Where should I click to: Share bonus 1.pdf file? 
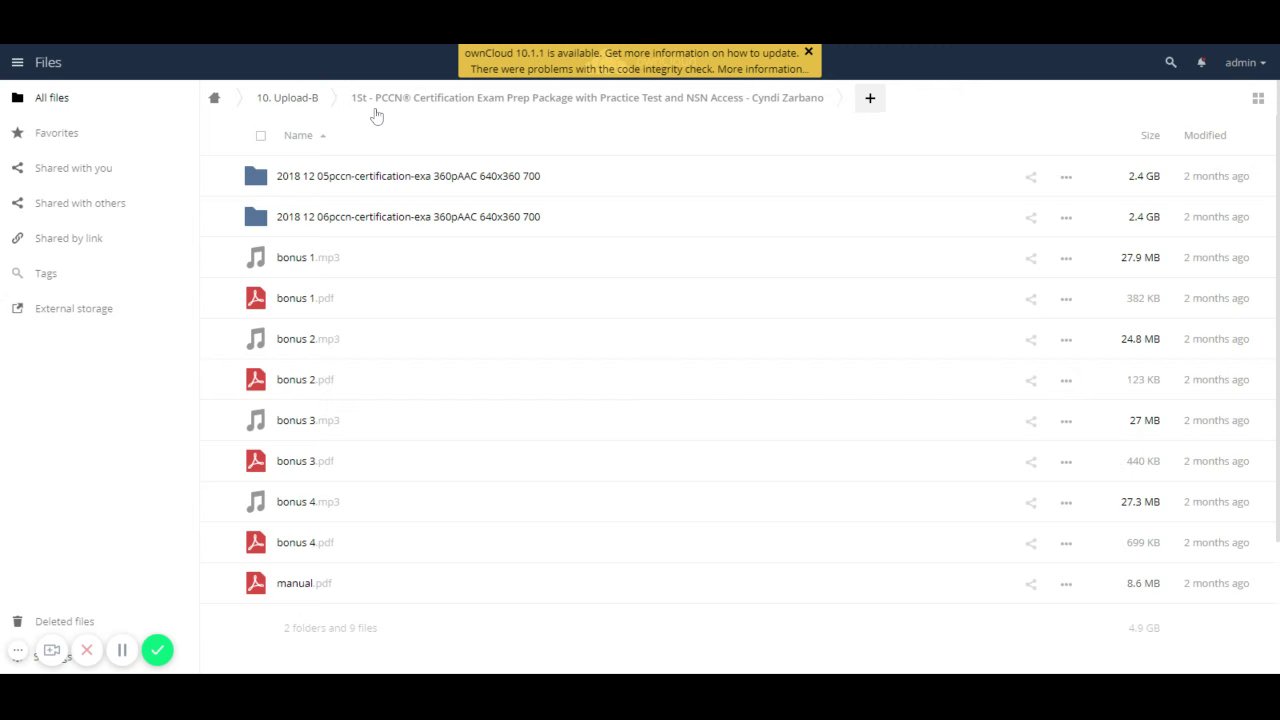[1031, 299]
